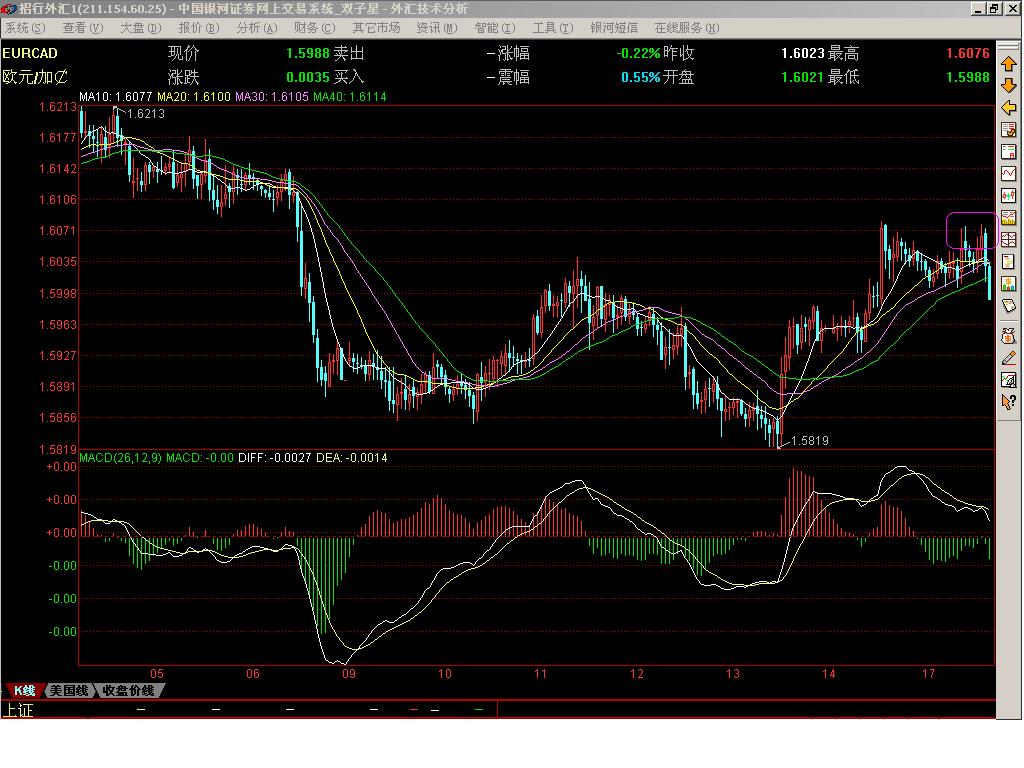Click the current price 1.5988 next to 现价
The width and height of the screenshot is (1024, 768).
(308, 54)
